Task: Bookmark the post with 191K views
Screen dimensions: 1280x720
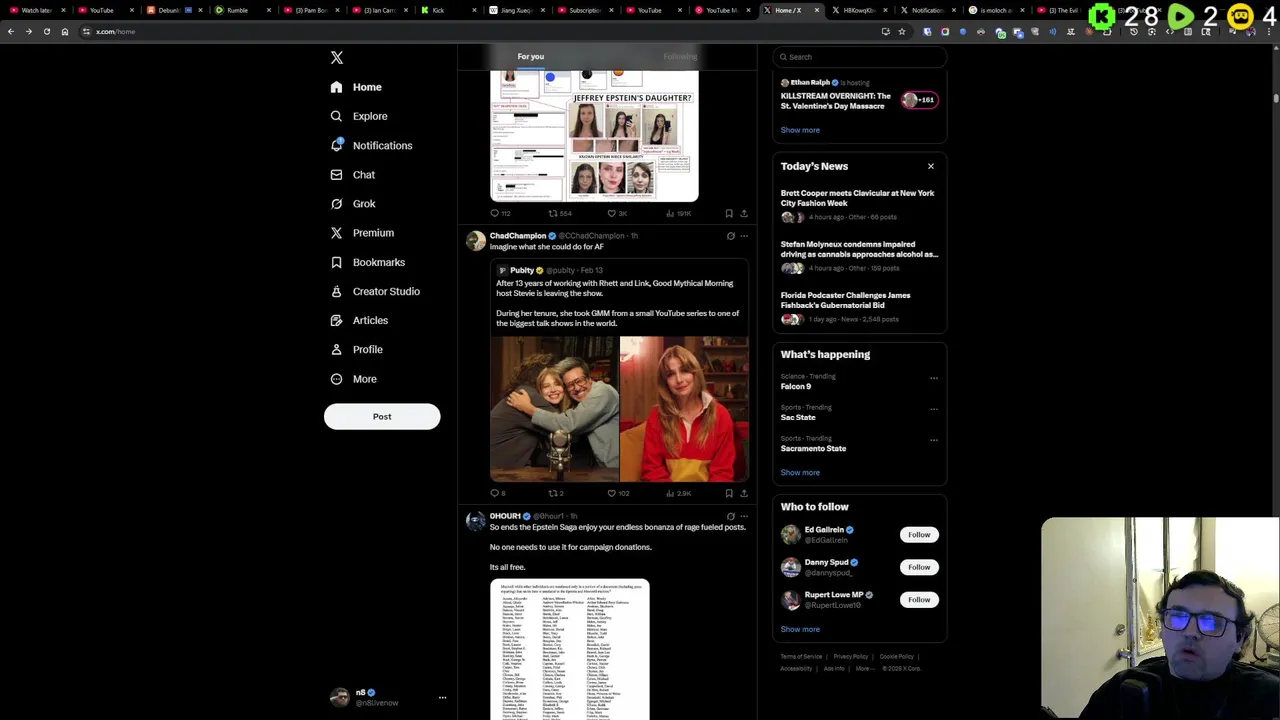Action: point(729,213)
